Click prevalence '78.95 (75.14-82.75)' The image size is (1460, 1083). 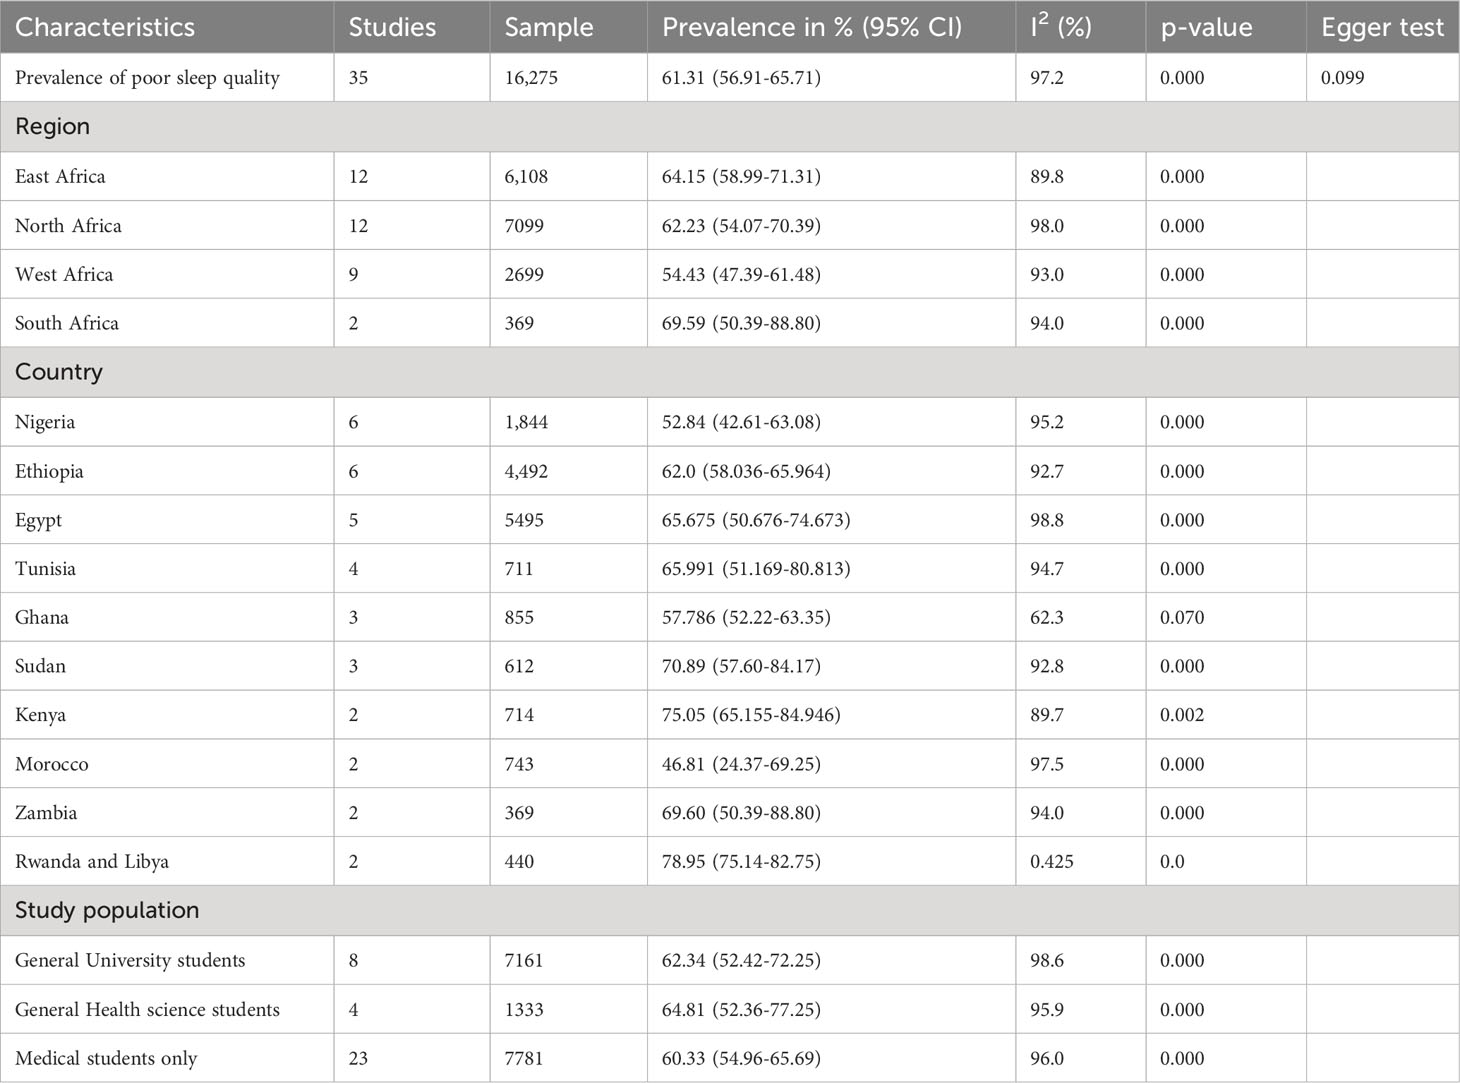(741, 862)
